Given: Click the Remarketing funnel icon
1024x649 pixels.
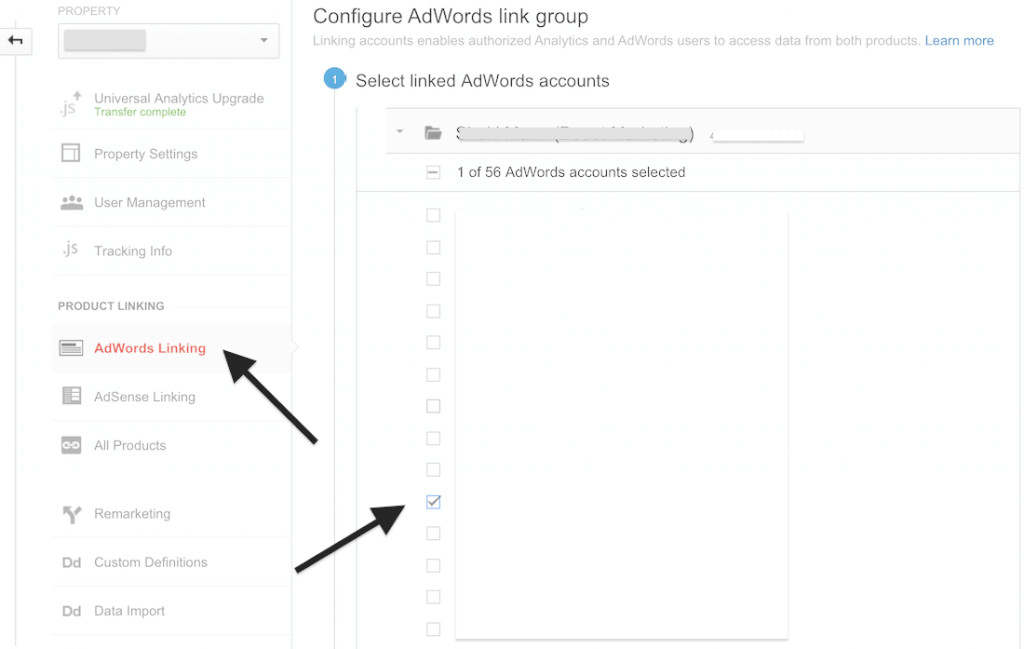Looking at the screenshot, I should pos(71,514).
